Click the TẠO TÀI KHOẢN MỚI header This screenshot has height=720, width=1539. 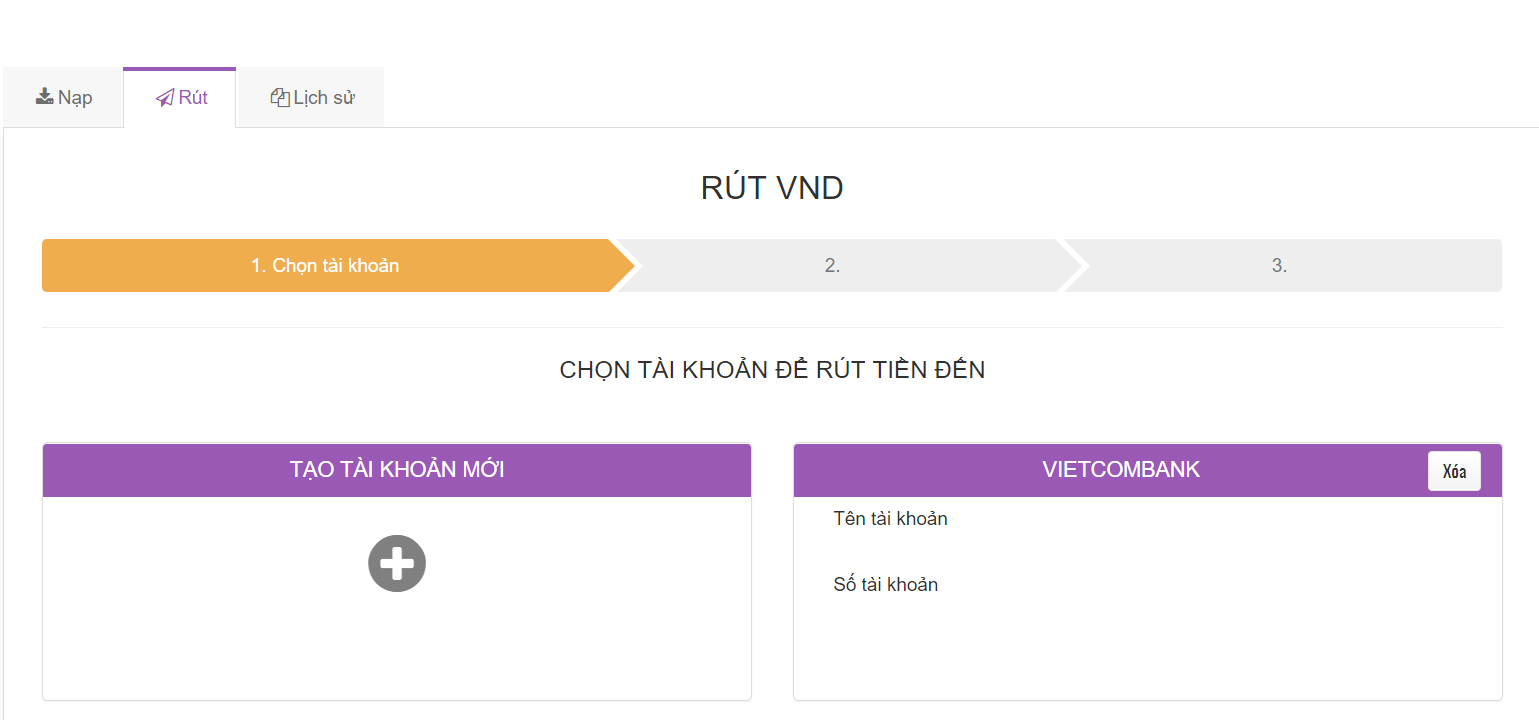pos(397,470)
